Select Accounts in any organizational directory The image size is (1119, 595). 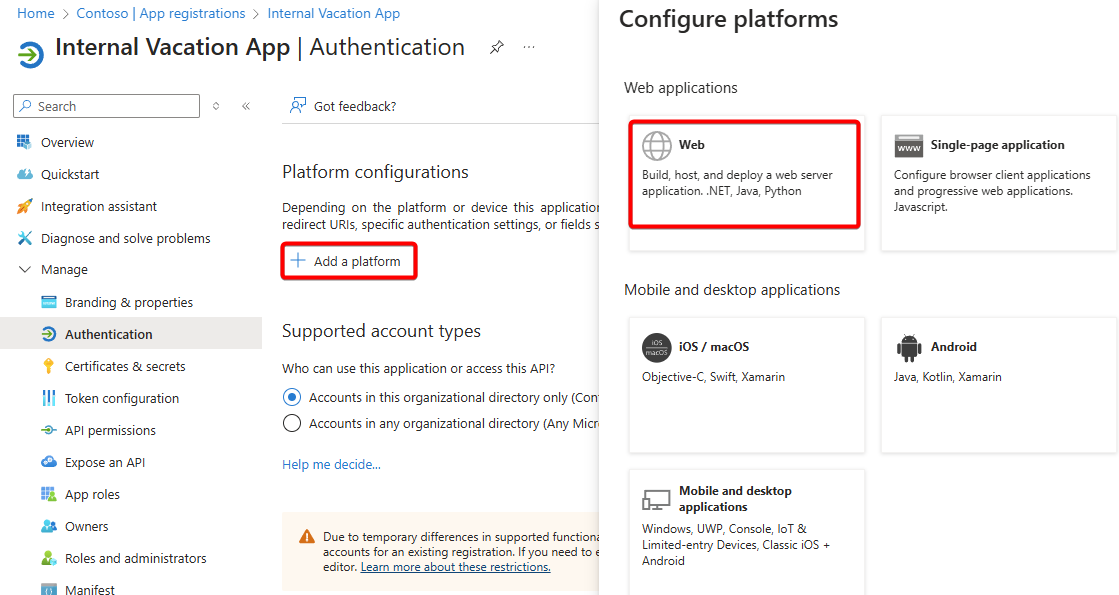tap(292, 423)
